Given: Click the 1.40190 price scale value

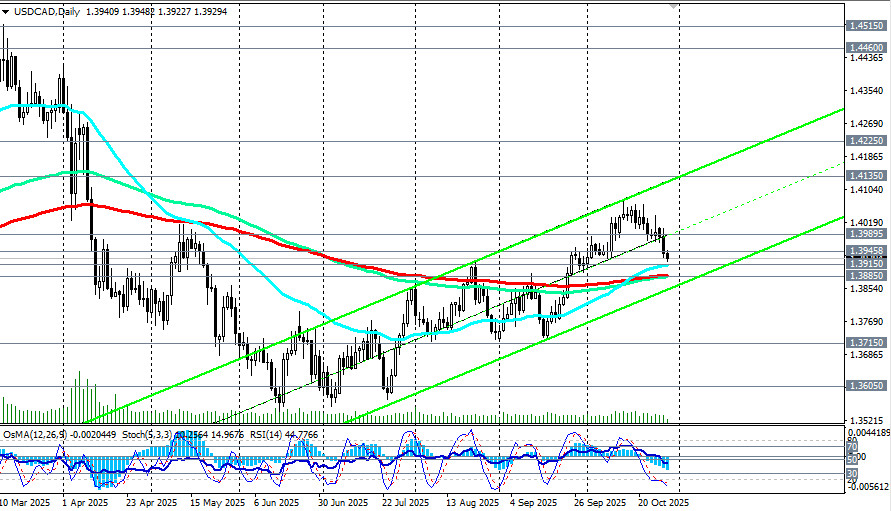Looking at the screenshot, I should pyautogui.click(x=867, y=223).
